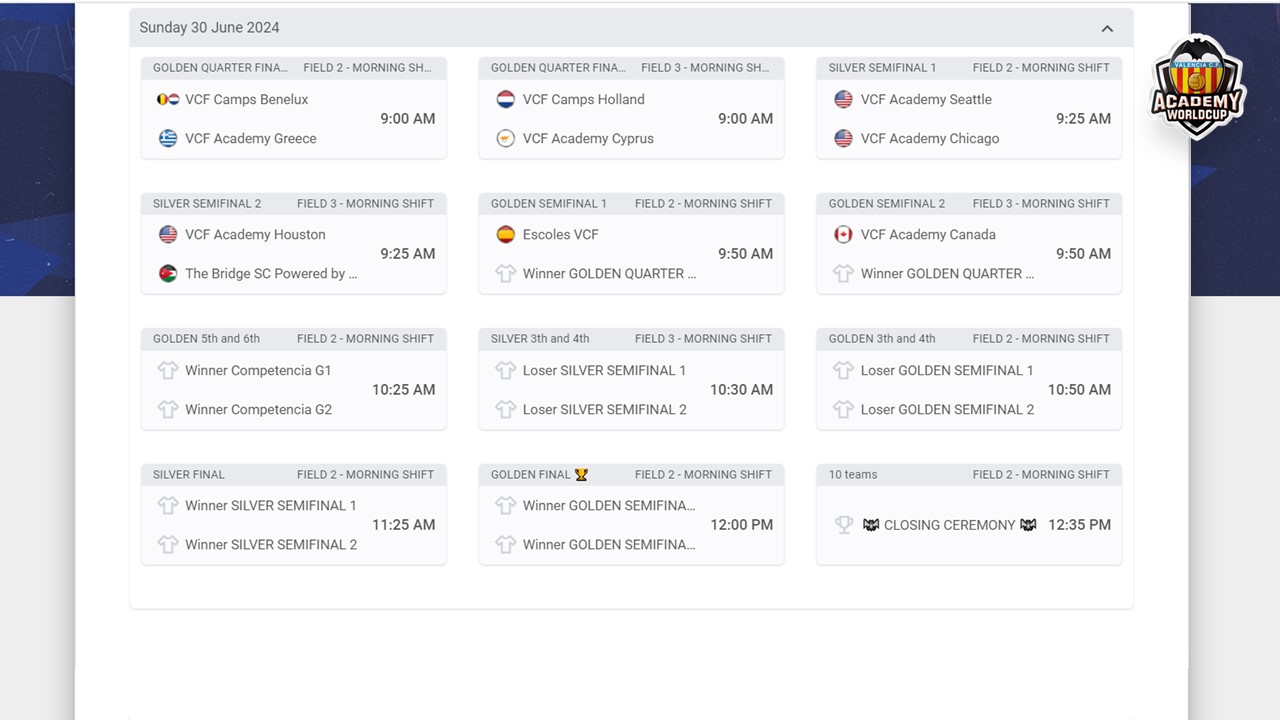
Task: Open the SILVER 3th and 4th match
Action: (631, 379)
